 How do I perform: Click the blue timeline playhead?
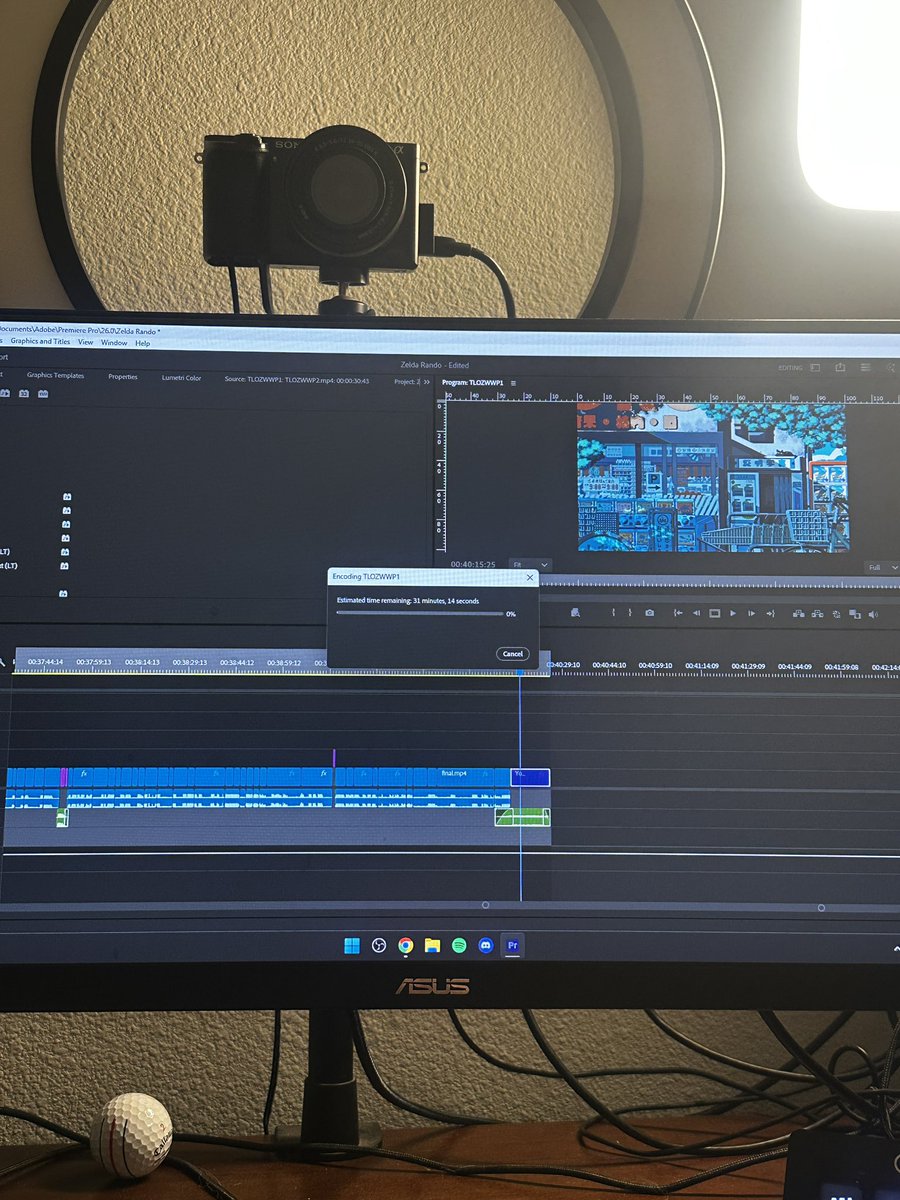[520, 672]
